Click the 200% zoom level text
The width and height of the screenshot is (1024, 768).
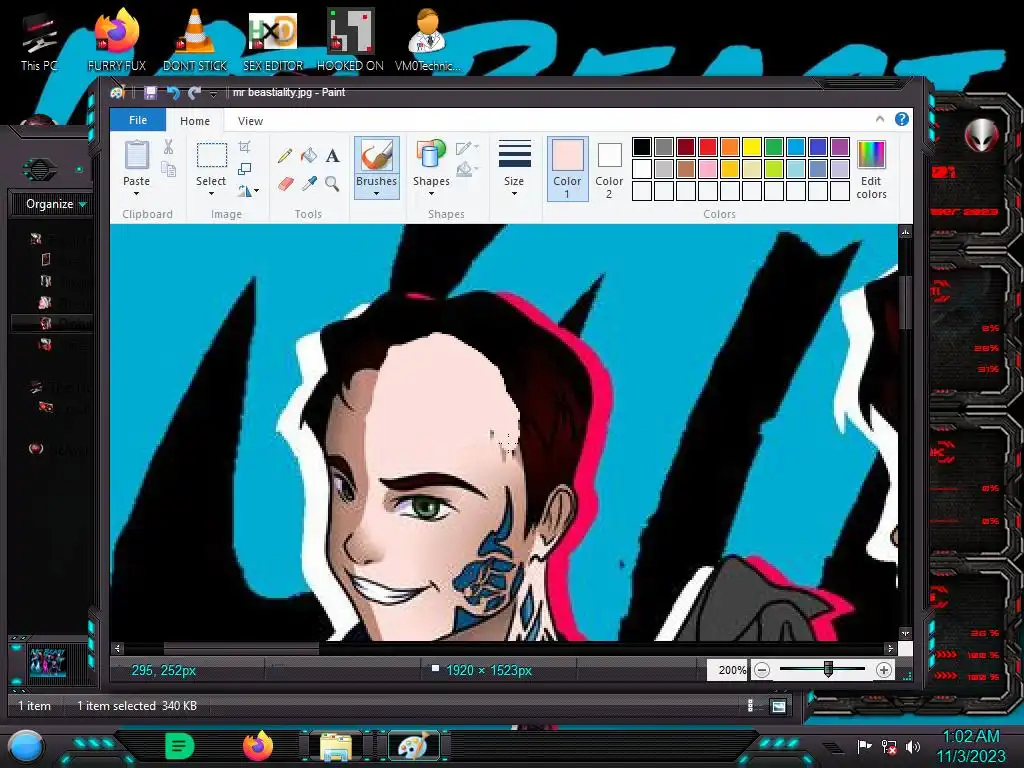point(731,670)
